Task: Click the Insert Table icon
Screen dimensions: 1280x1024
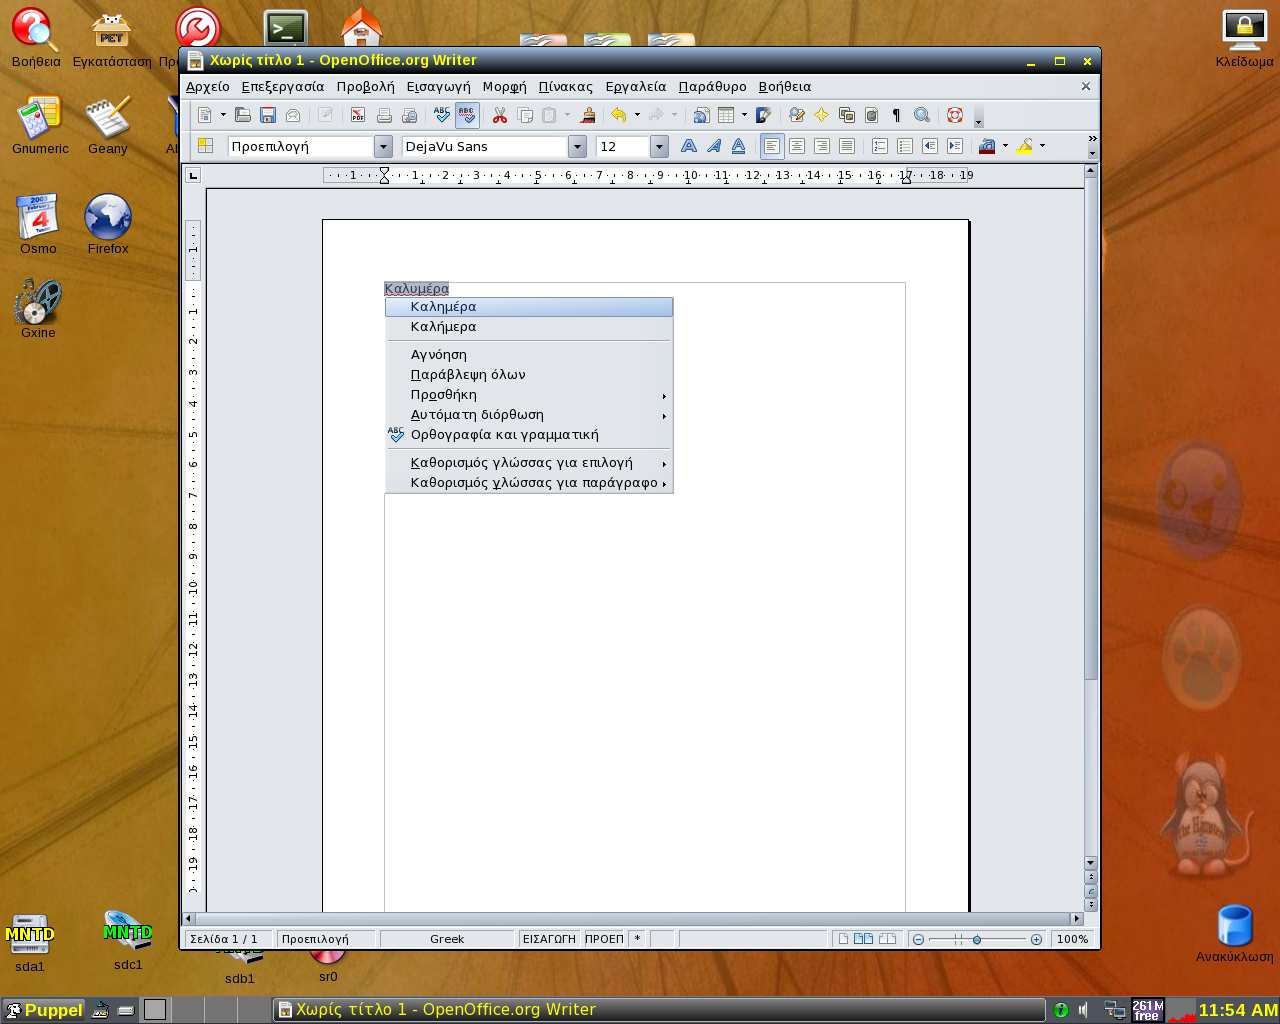Action: [727, 115]
